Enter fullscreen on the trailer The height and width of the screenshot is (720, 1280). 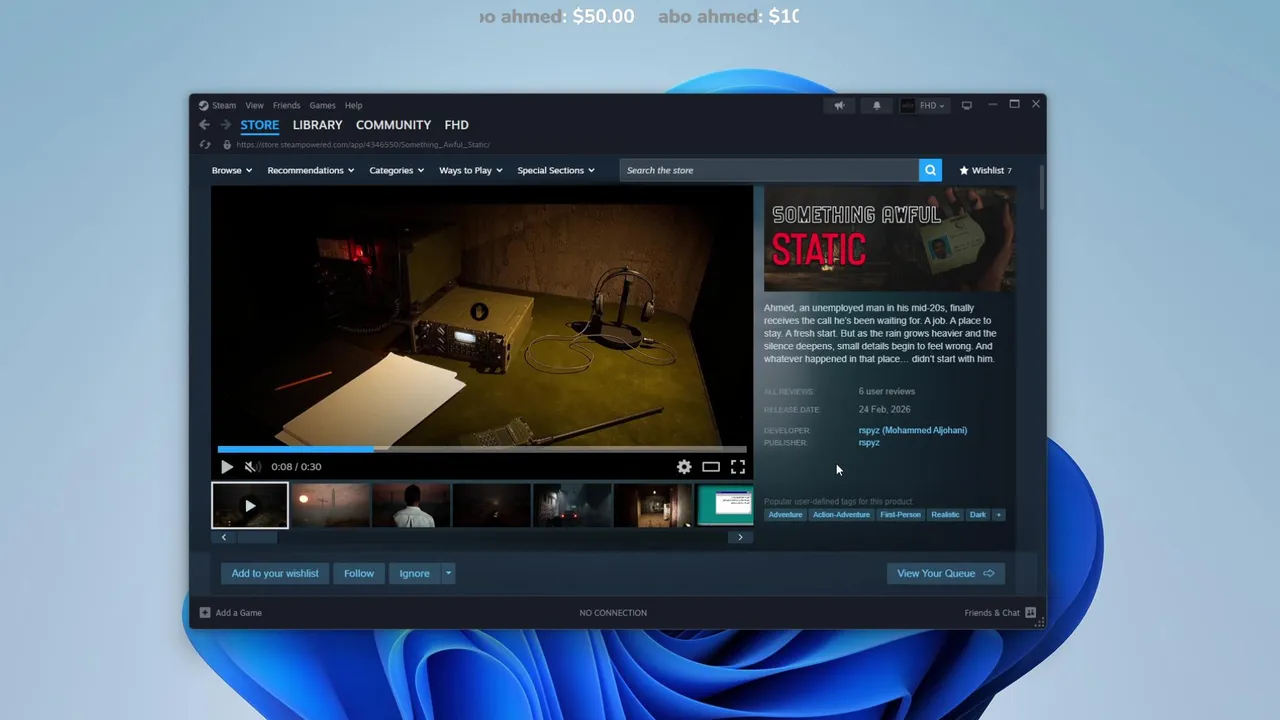coord(738,467)
